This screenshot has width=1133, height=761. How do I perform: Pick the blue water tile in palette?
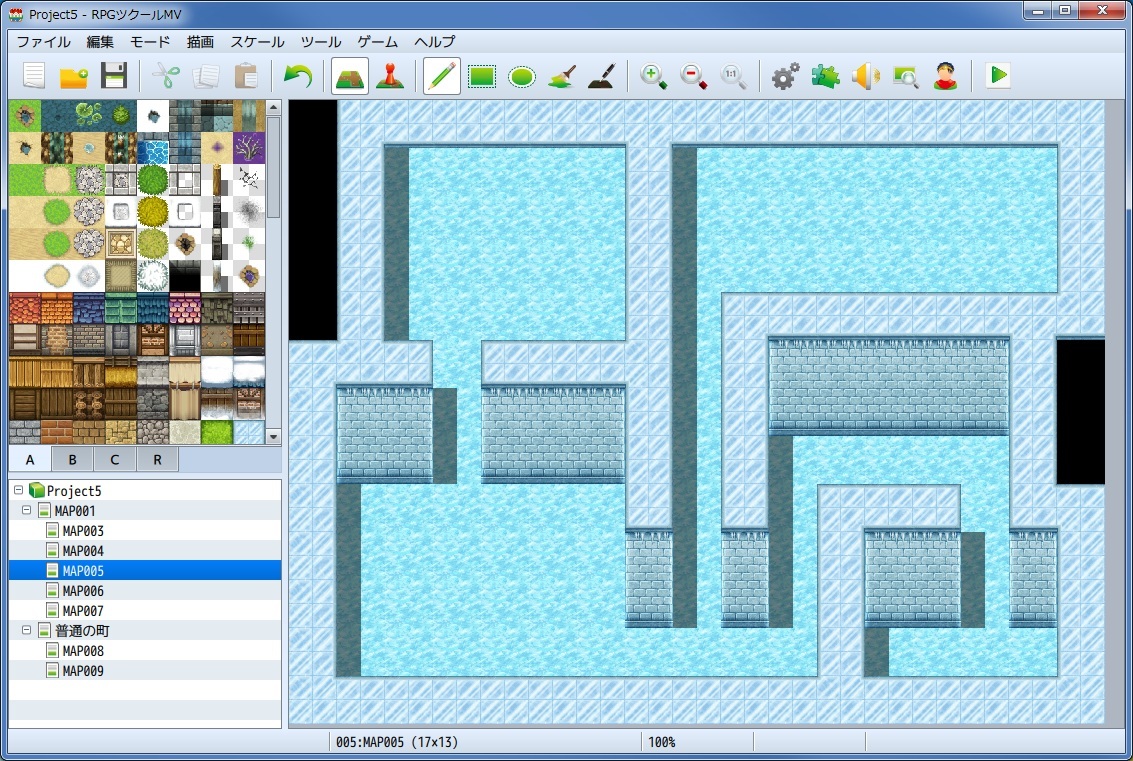click(152, 148)
